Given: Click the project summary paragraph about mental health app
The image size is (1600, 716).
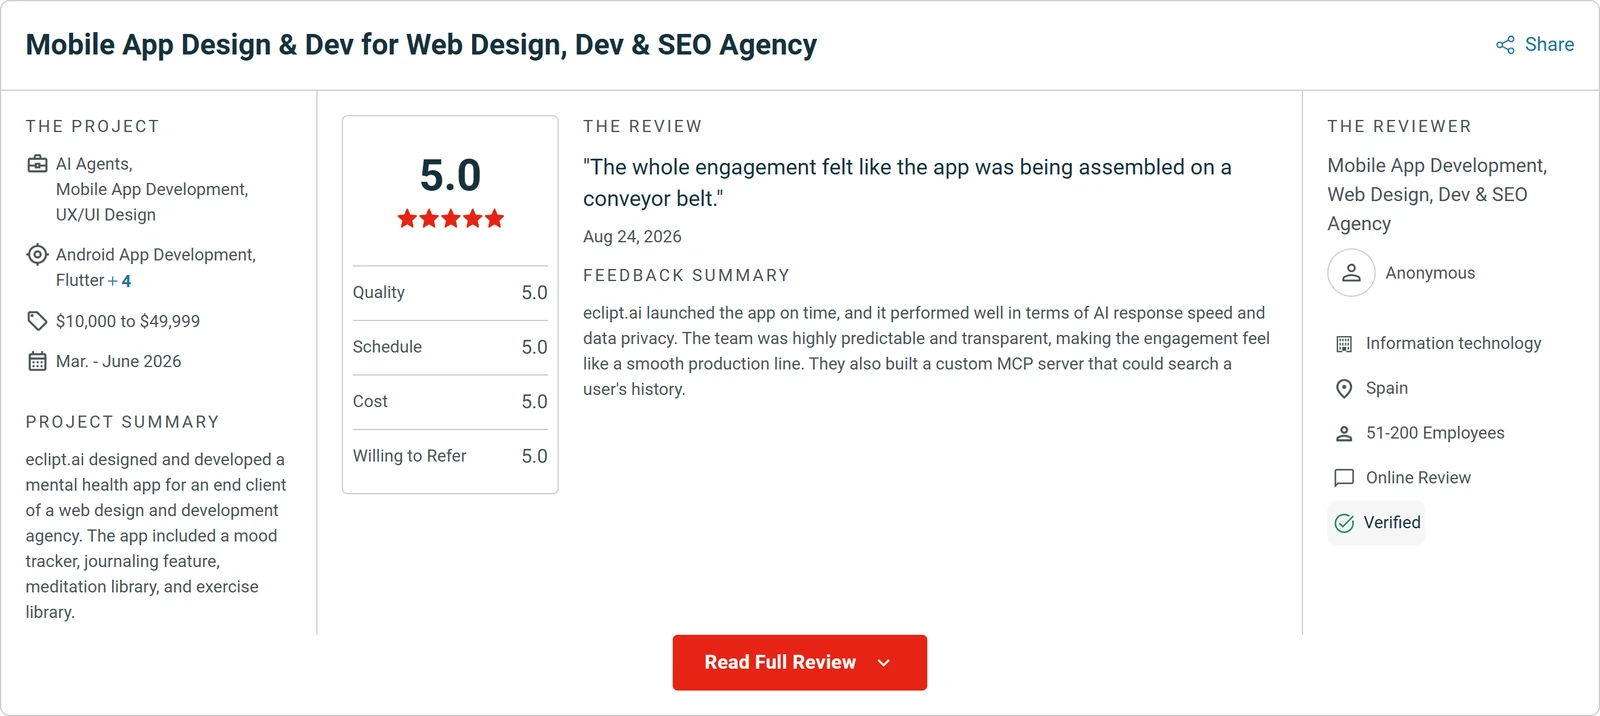Looking at the screenshot, I should coord(156,536).
